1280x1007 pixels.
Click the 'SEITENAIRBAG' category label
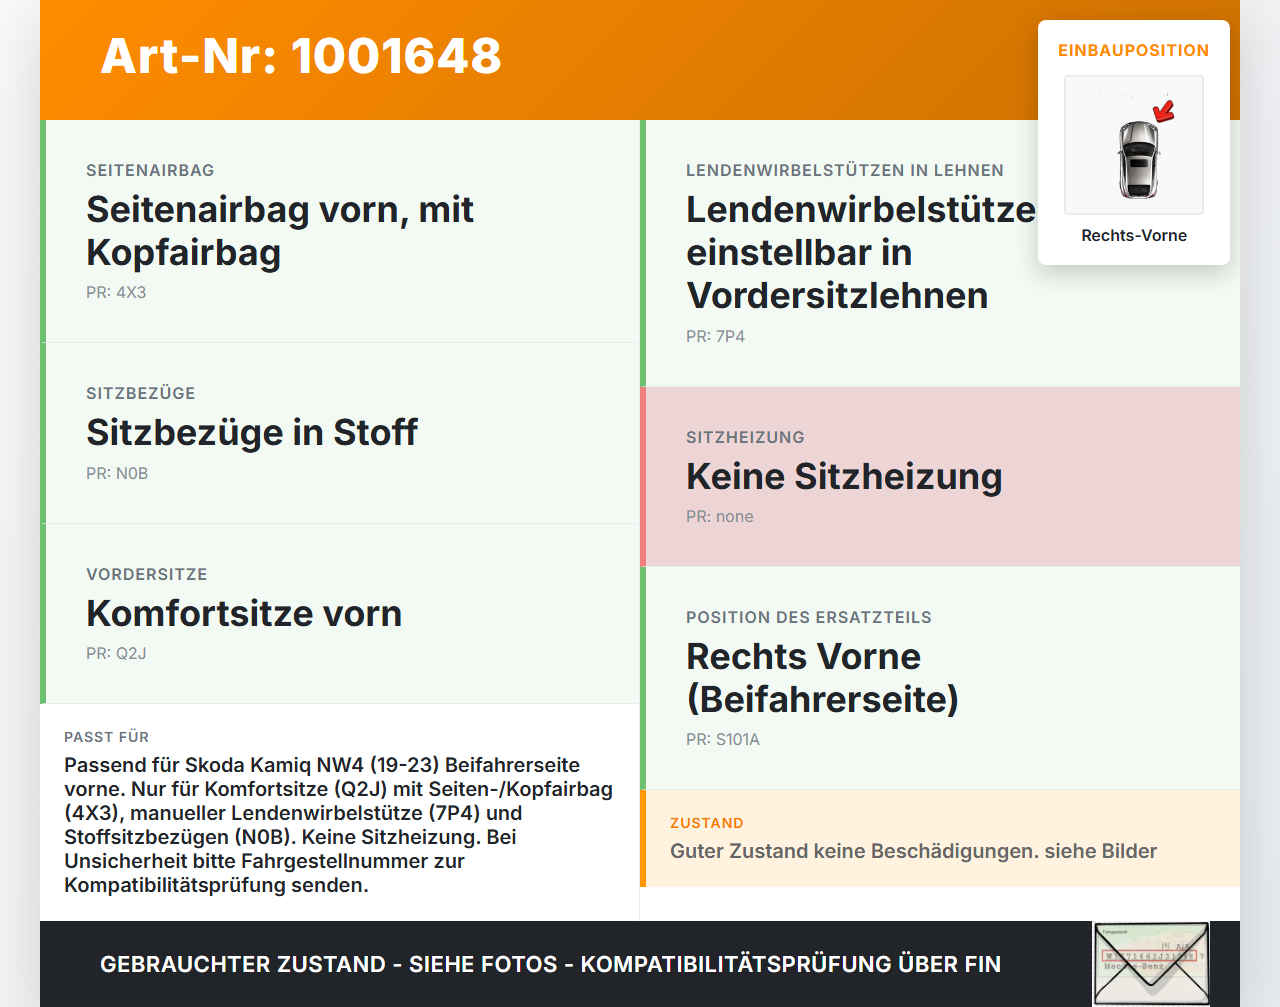tap(150, 170)
